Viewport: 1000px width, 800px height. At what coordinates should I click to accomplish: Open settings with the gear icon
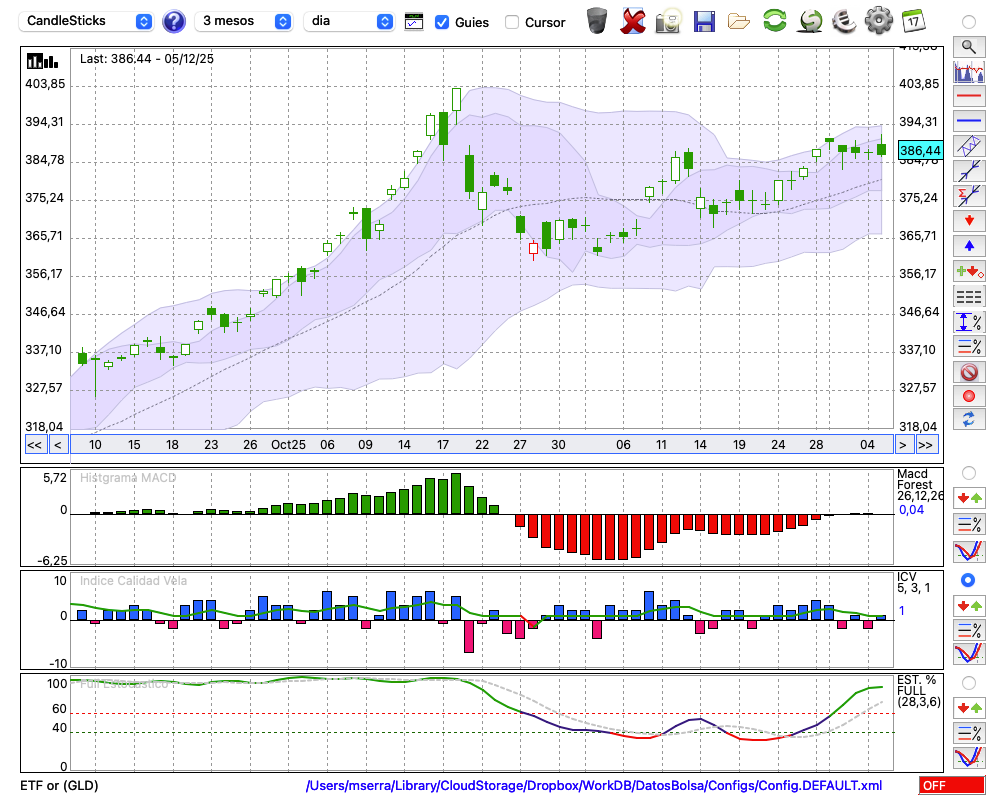(x=878, y=20)
